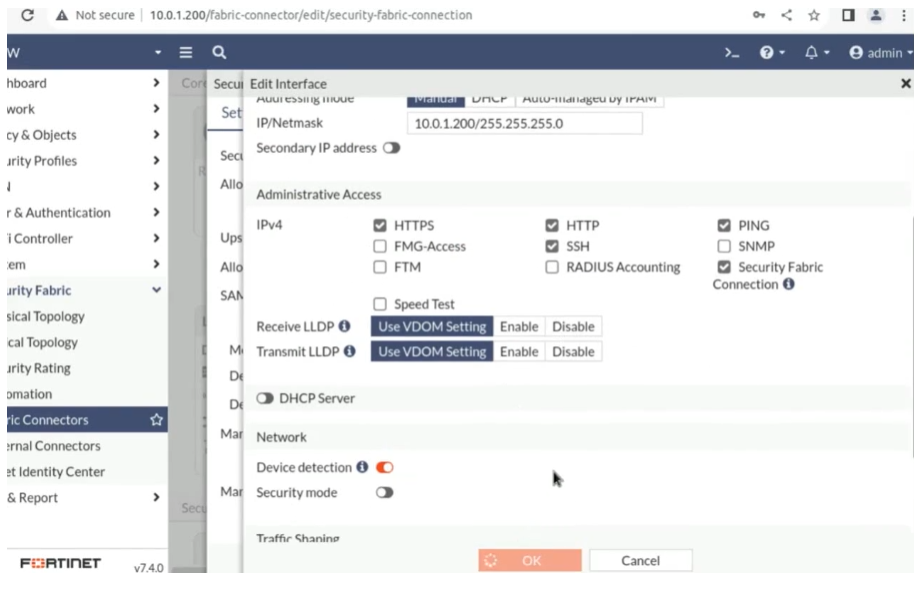Viewport: 919px width, 600px height.
Task: Expand Log & Report chevron
Action: [156, 497]
